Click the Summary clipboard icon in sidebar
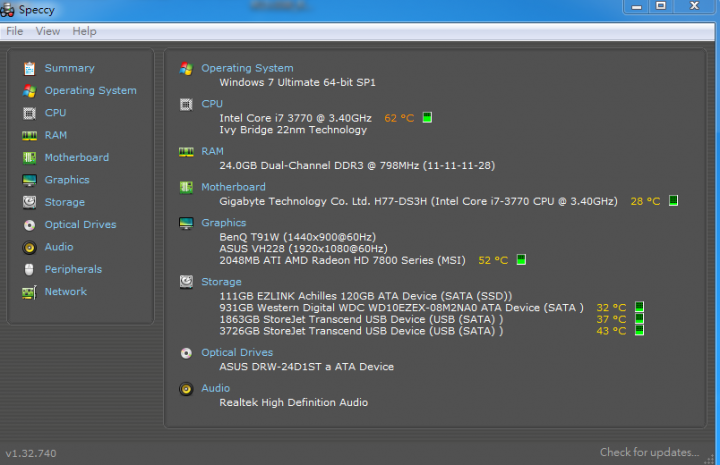 pyautogui.click(x=29, y=68)
